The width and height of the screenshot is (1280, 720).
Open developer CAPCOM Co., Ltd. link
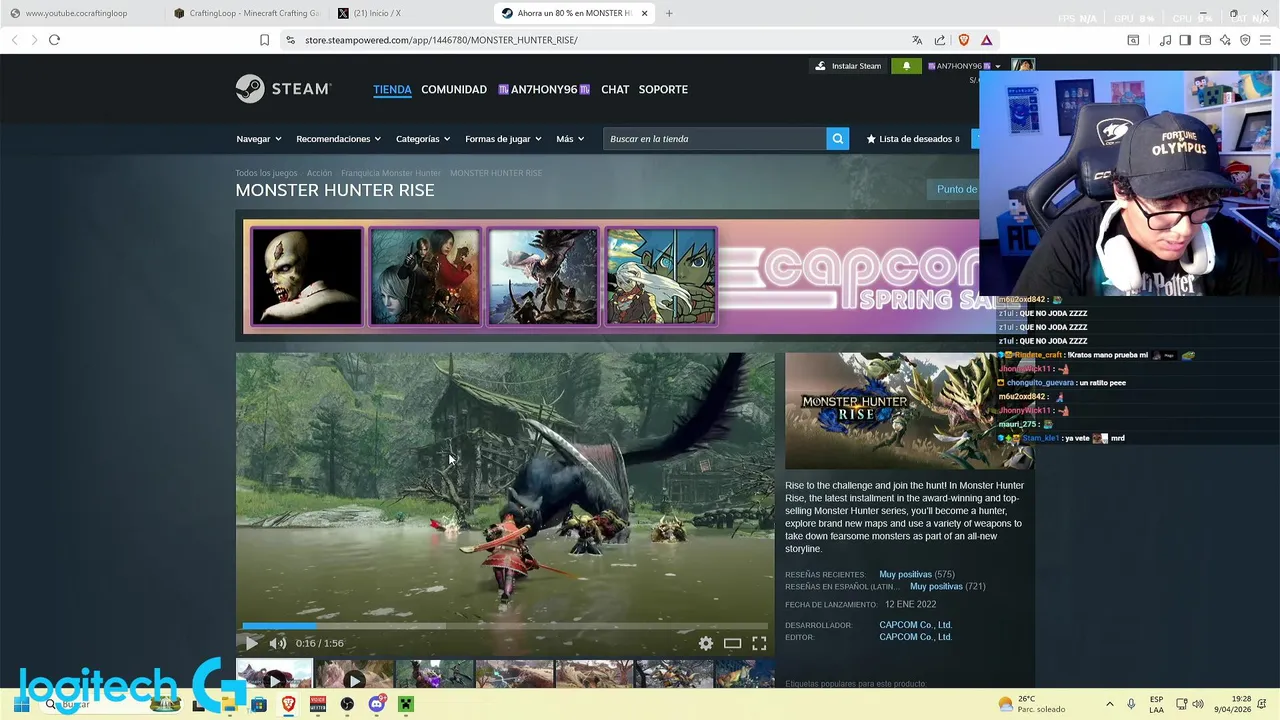click(x=915, y=625)
